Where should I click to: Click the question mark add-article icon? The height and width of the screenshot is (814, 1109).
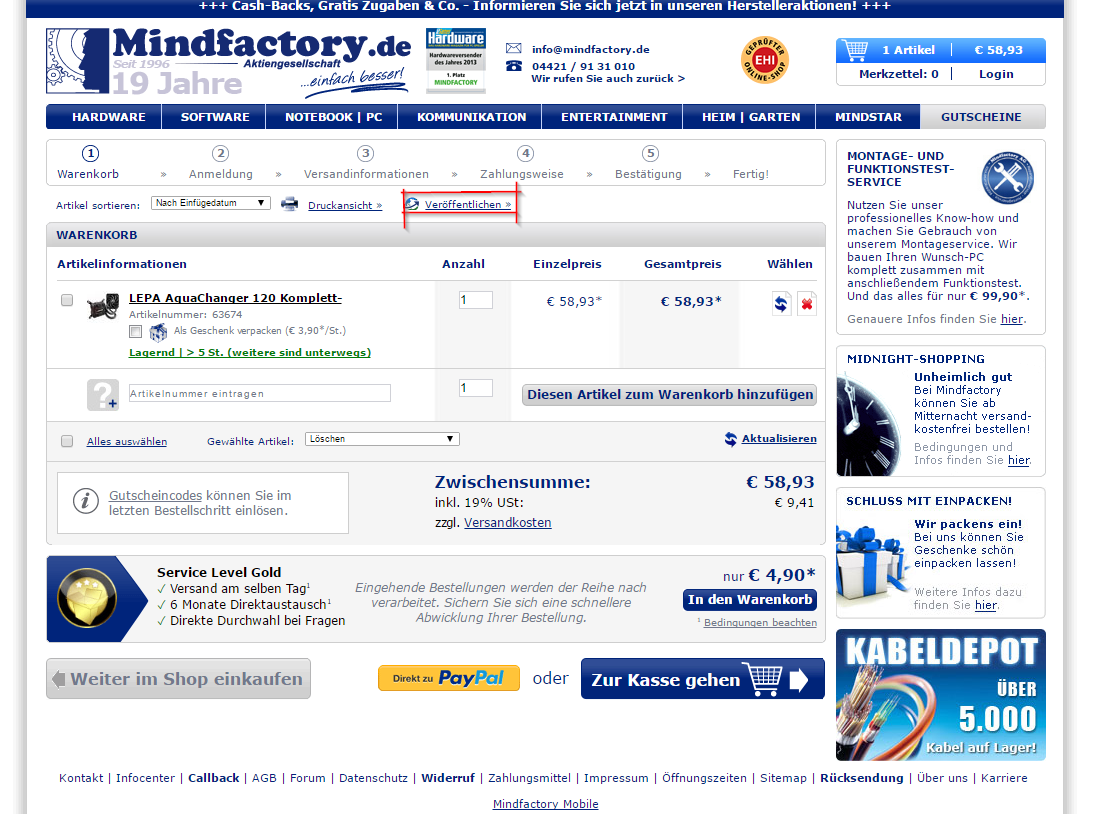click(x=103, y=395)
